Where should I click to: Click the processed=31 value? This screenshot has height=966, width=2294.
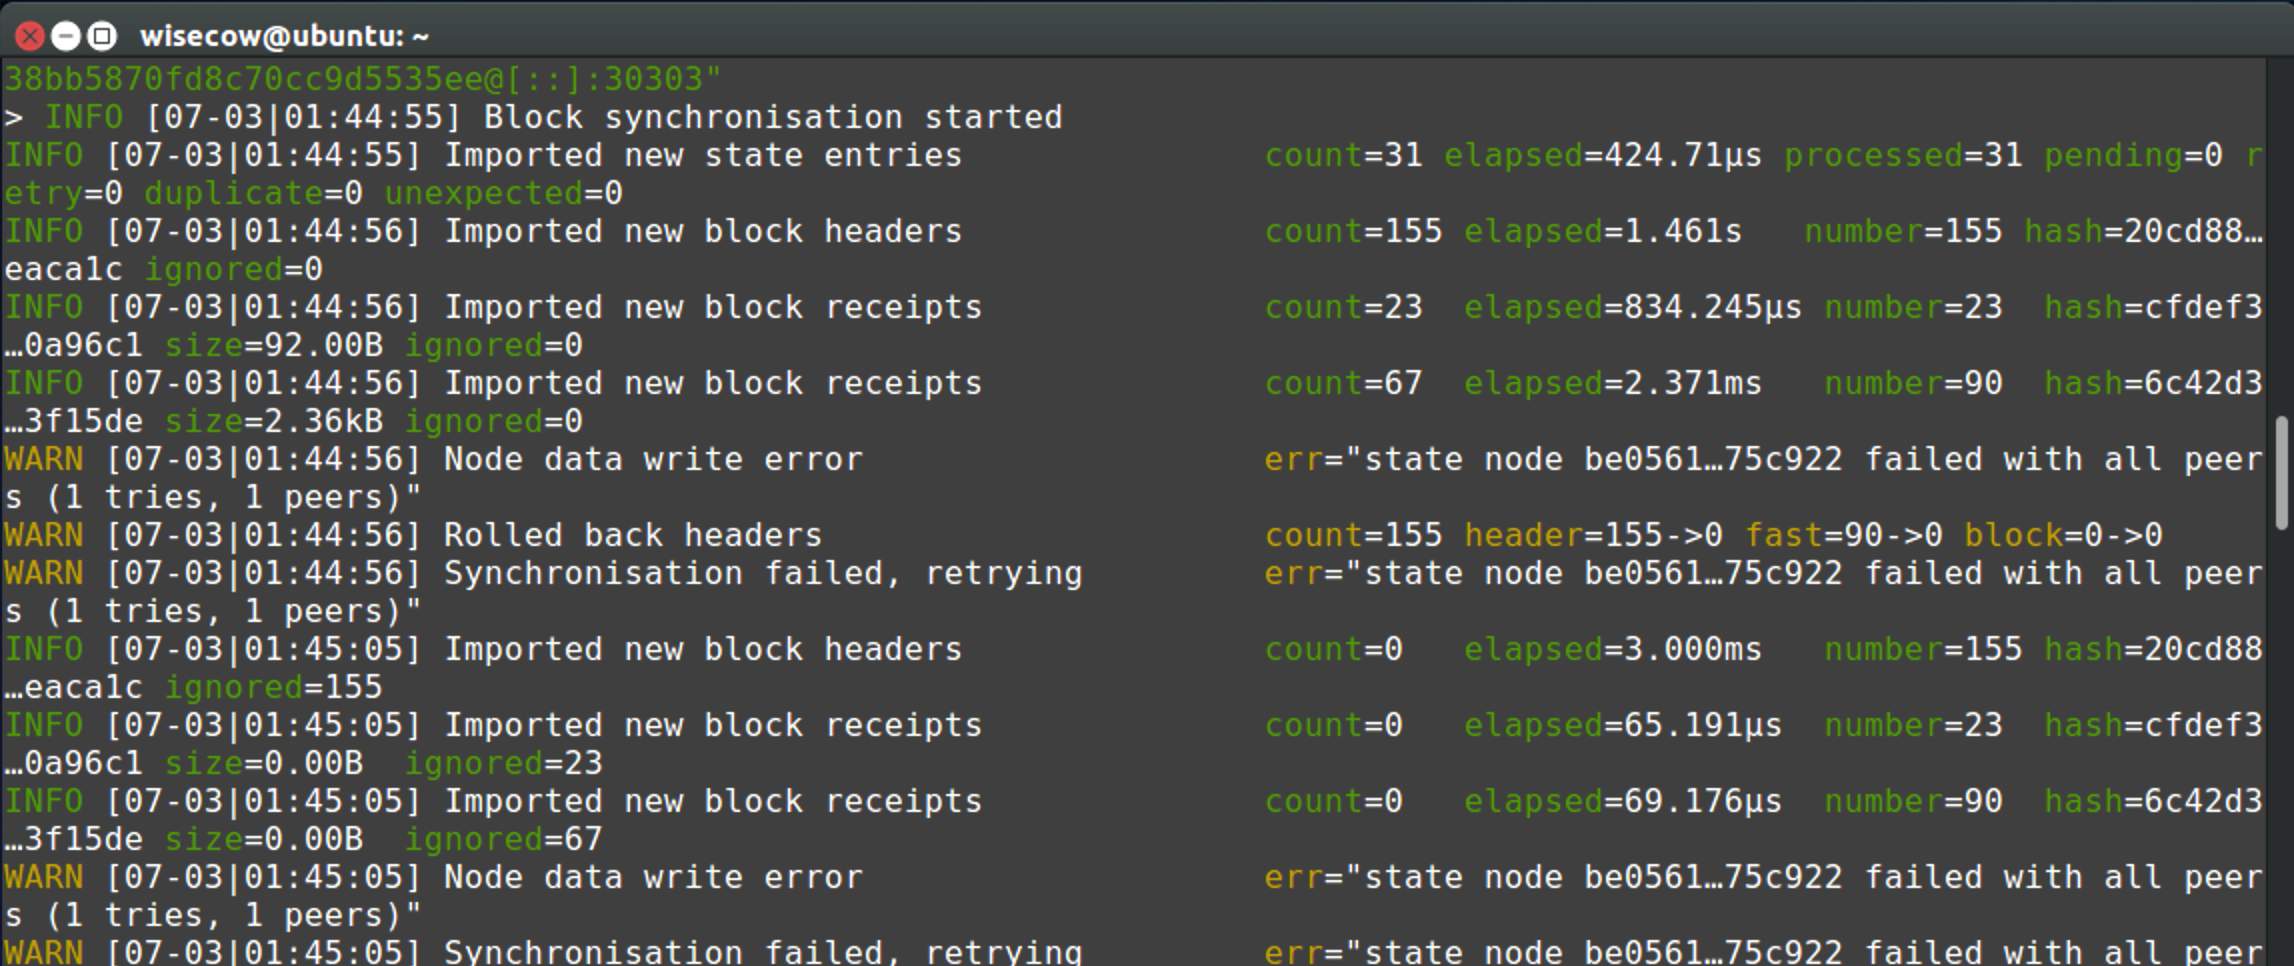(x=1903, y=155)
